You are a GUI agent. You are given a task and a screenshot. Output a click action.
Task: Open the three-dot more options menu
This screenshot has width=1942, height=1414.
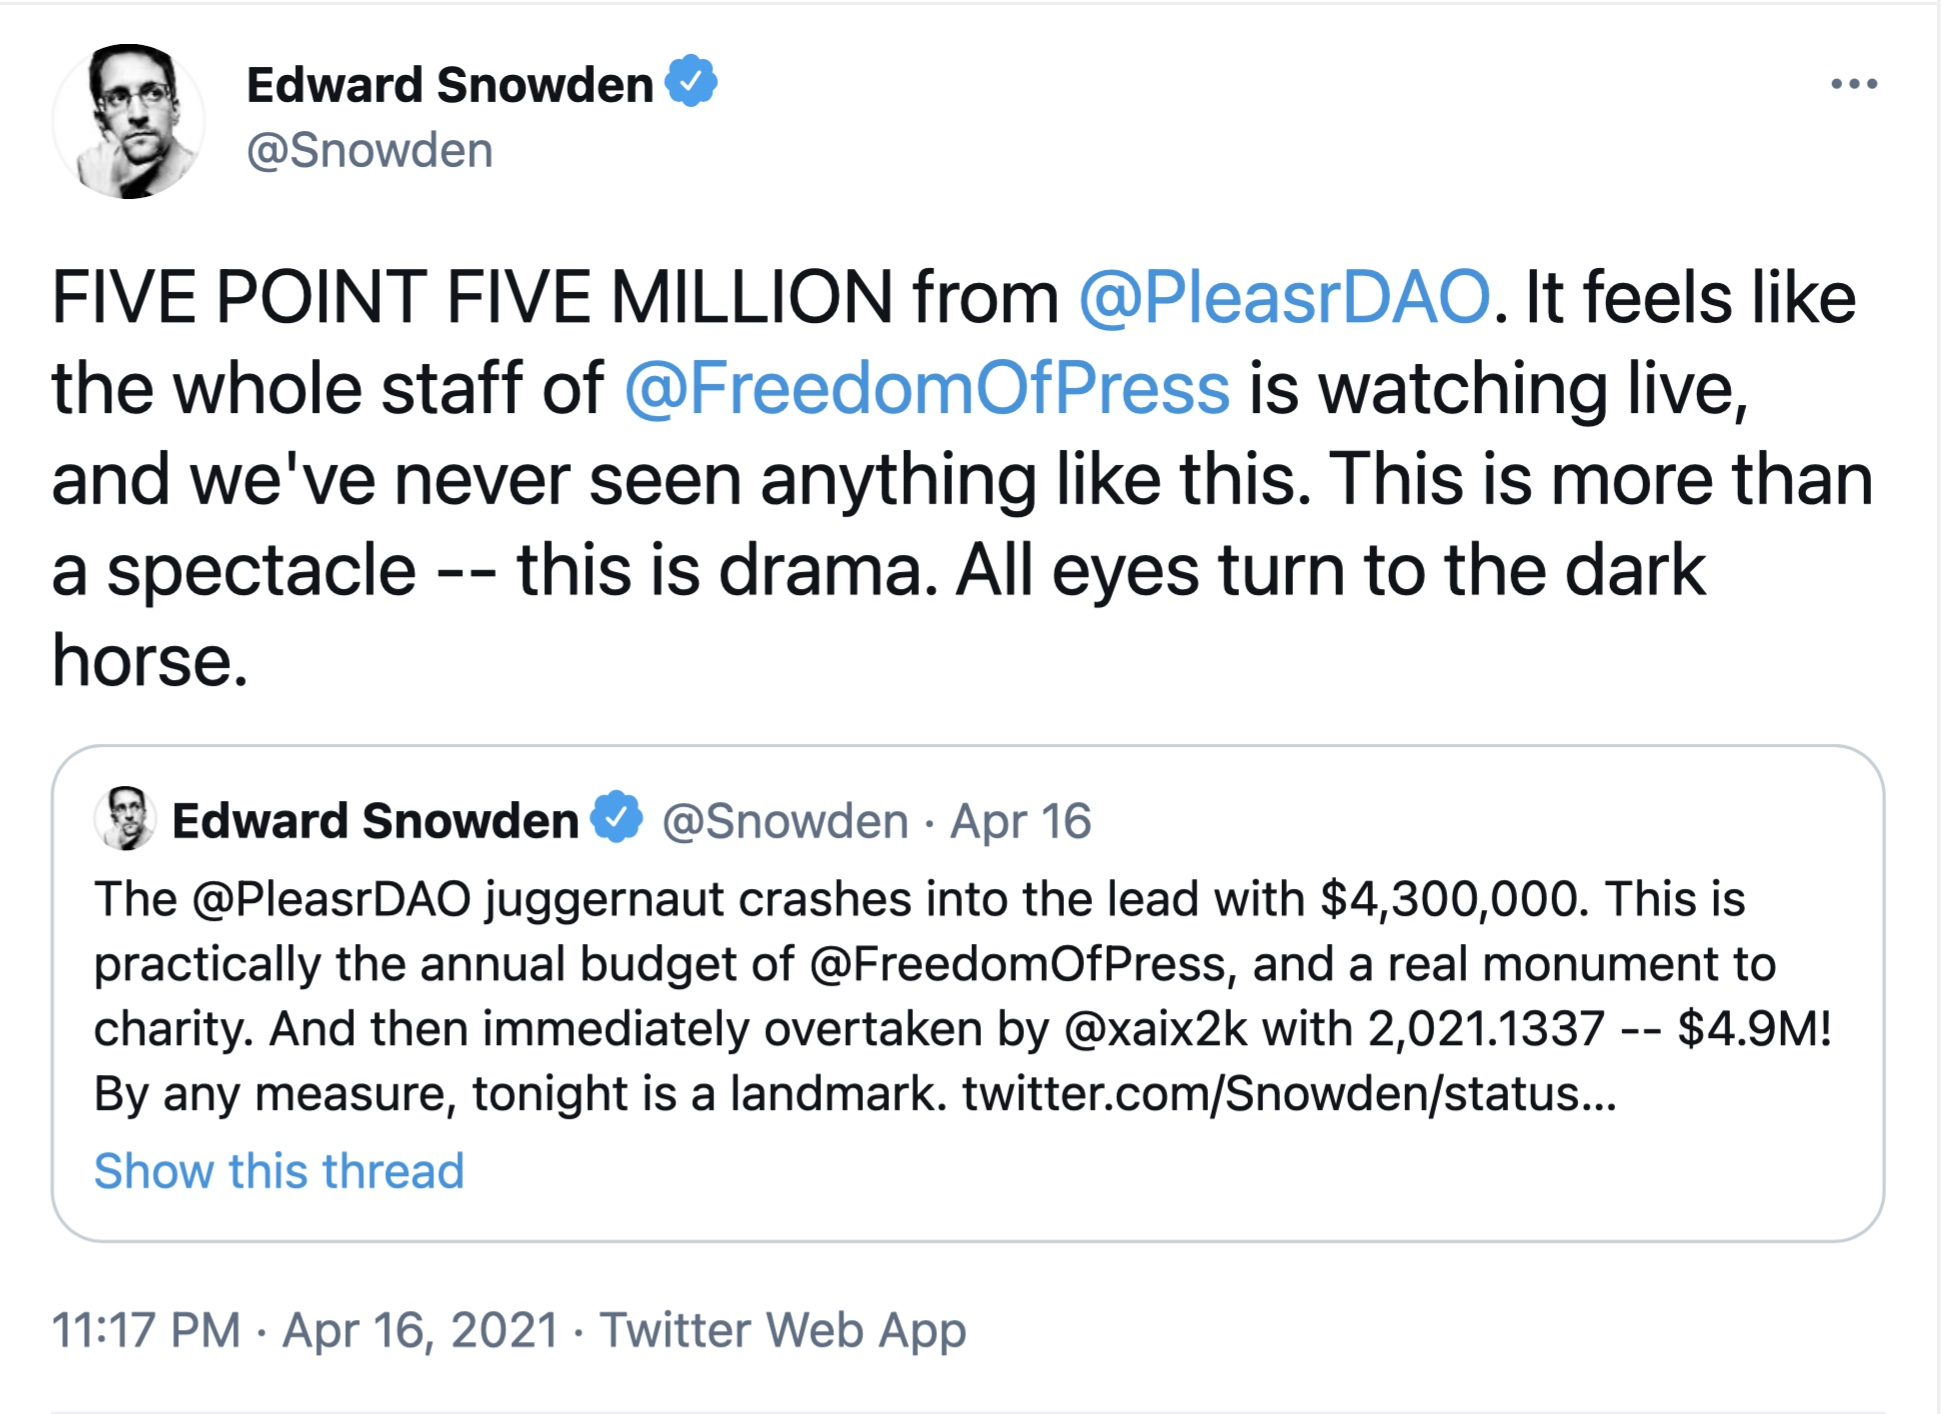(1853, 84)
